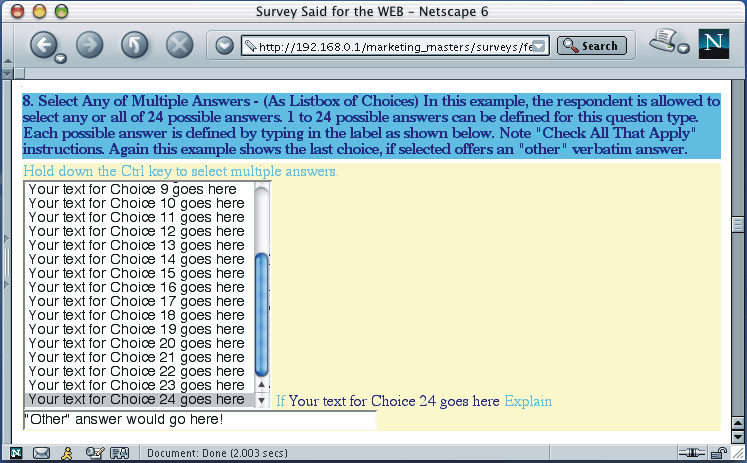
Task: Open the Print button dropdown arrow
Action: click(x=684, y=48)
